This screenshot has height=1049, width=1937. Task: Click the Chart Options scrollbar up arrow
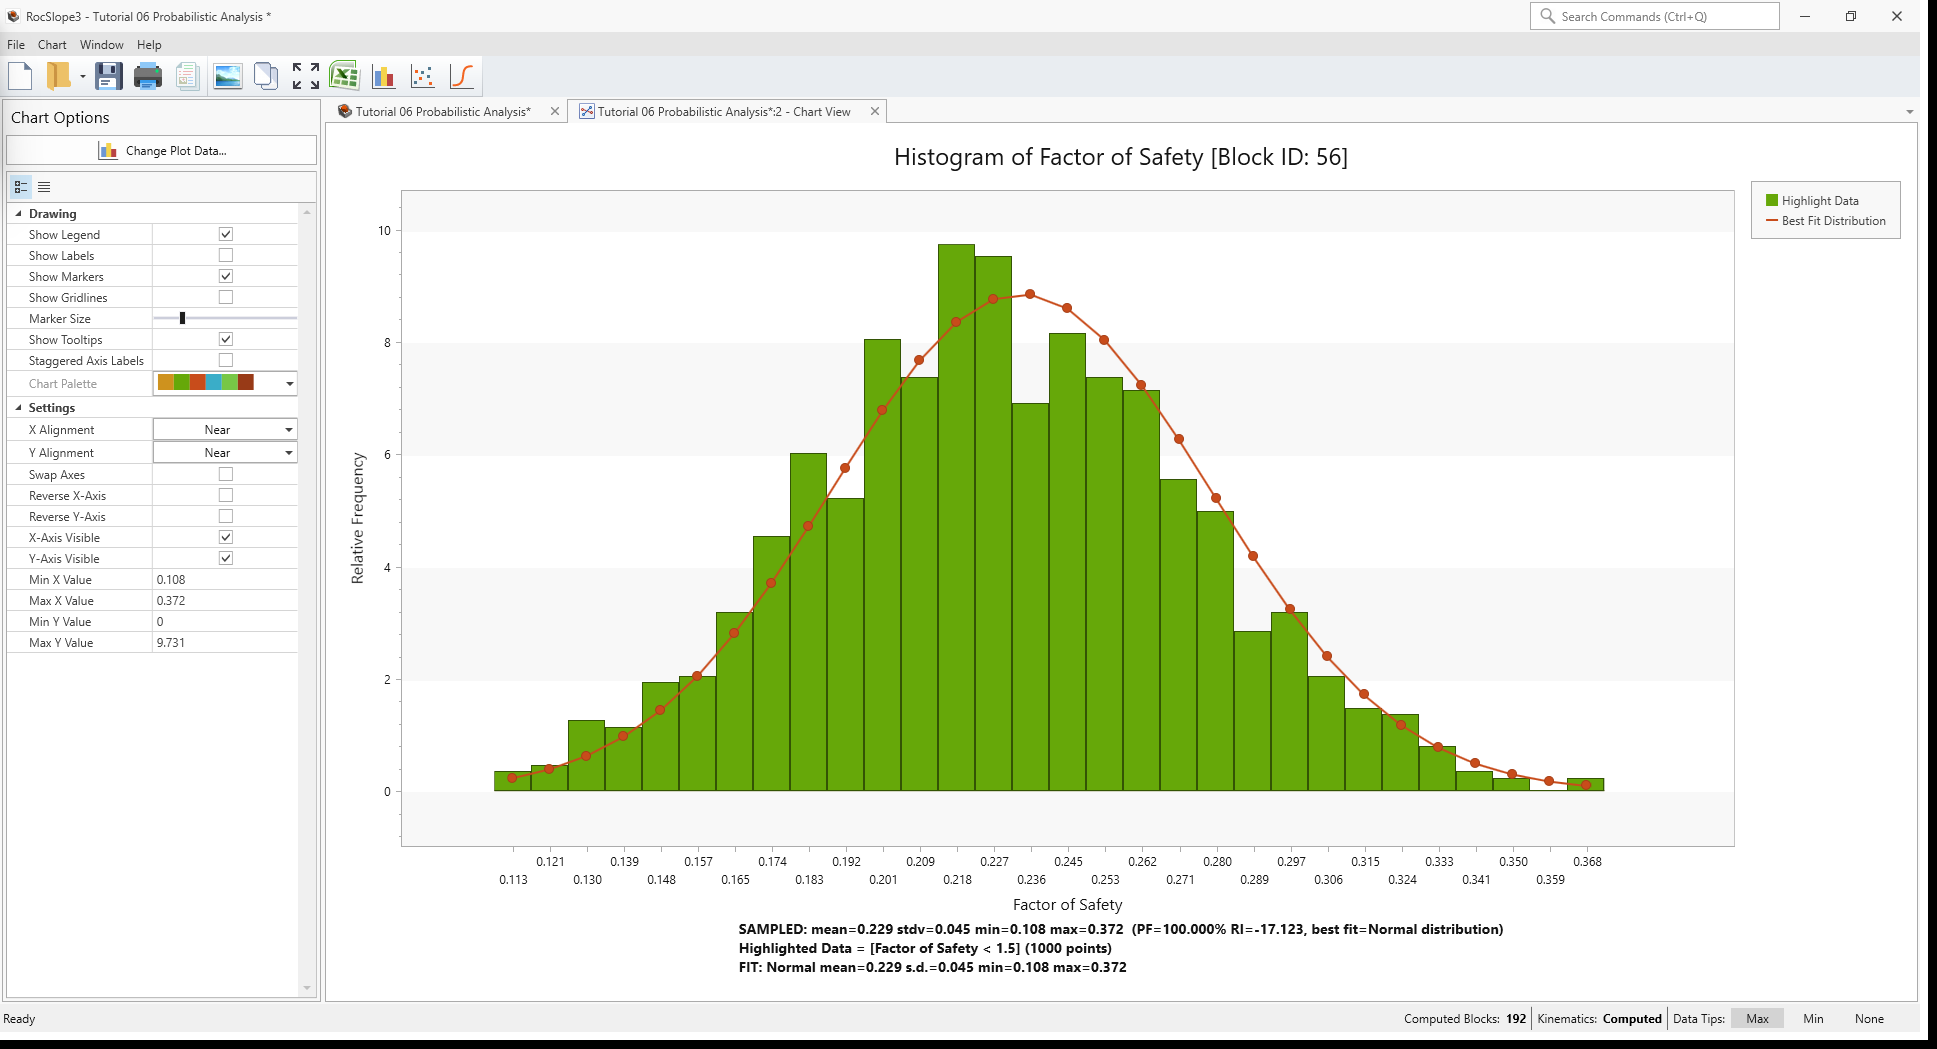pyautogui.click(x=307, y=212)
